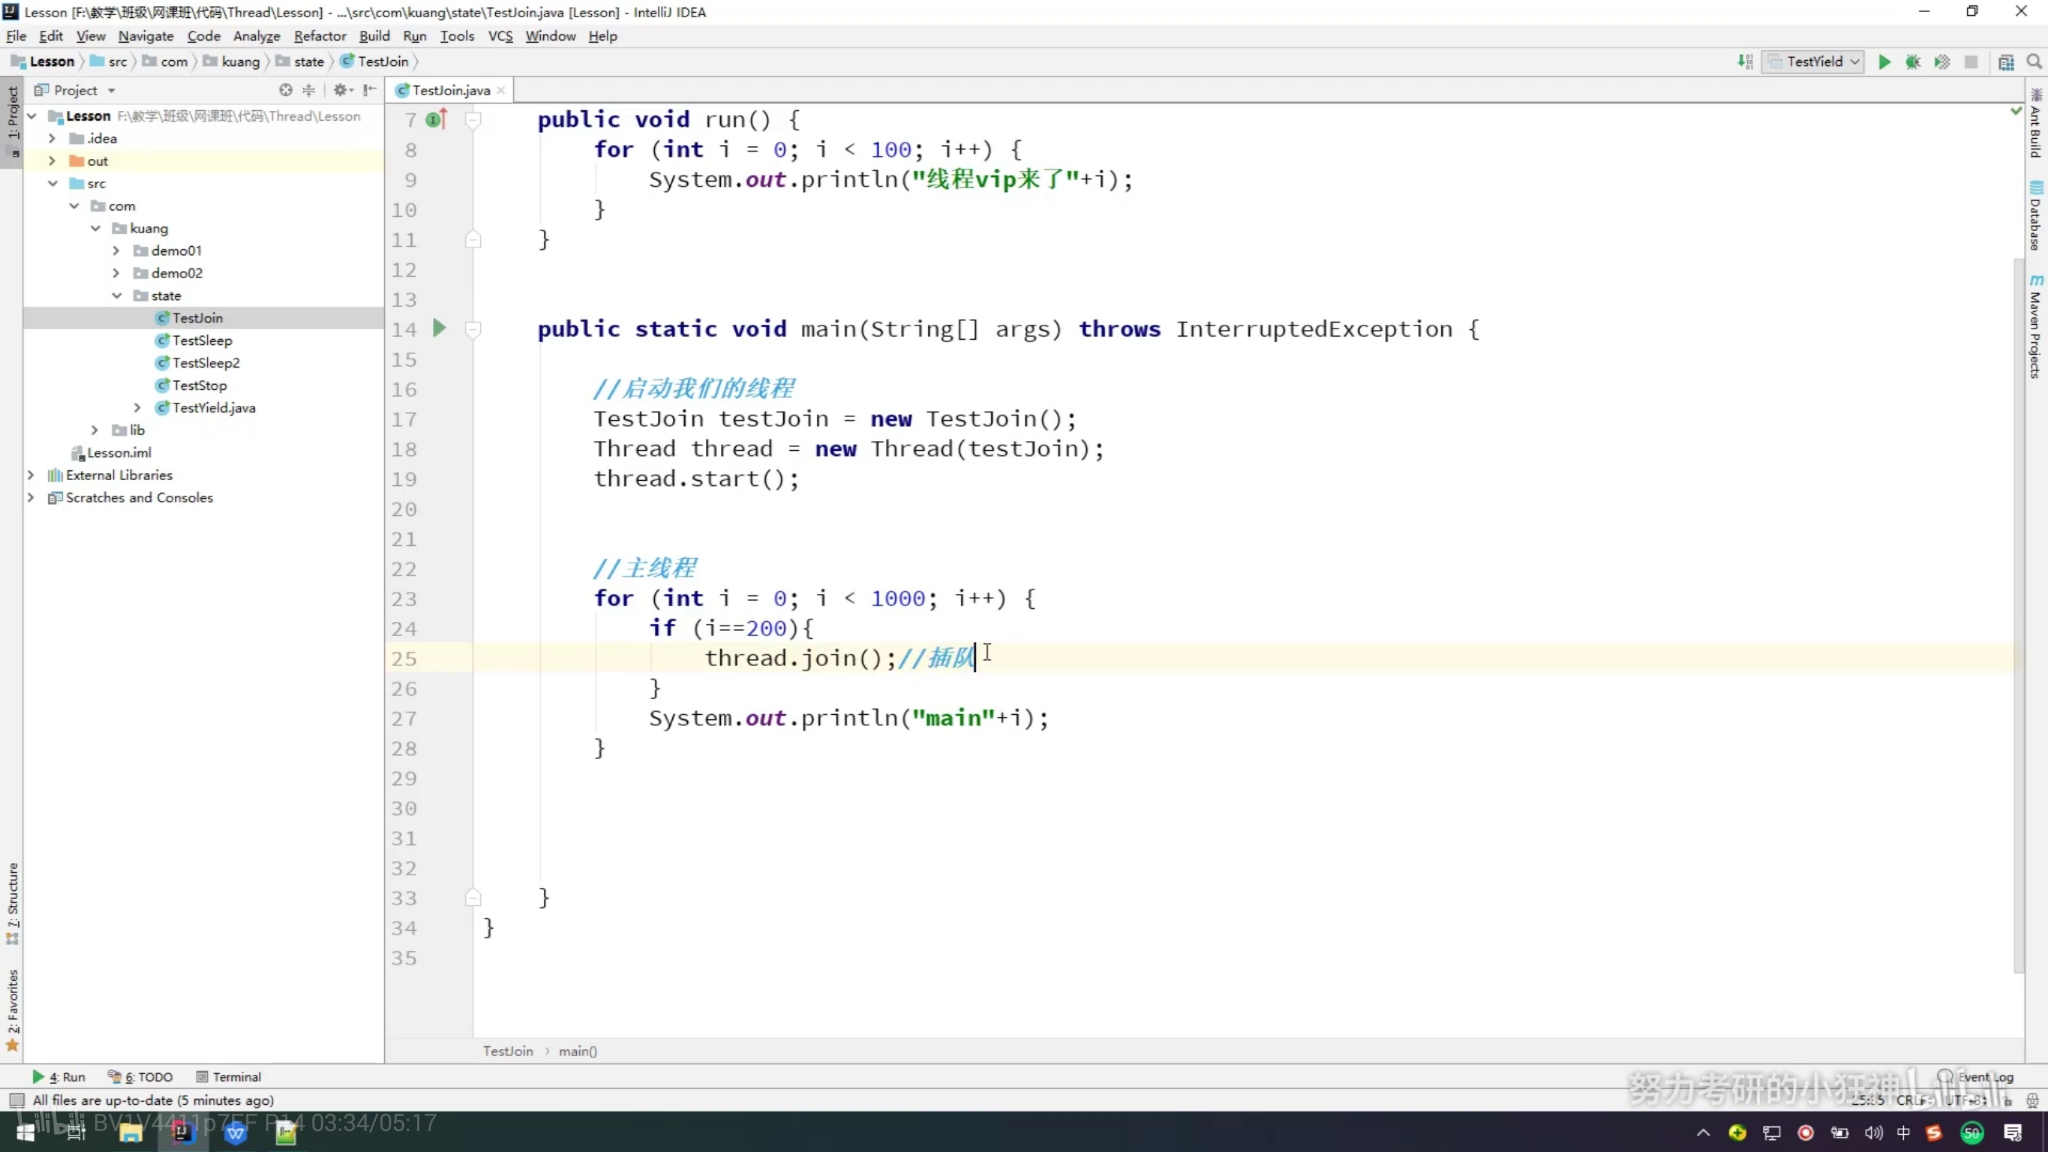Open the Refactor menu

coord(319,36)
